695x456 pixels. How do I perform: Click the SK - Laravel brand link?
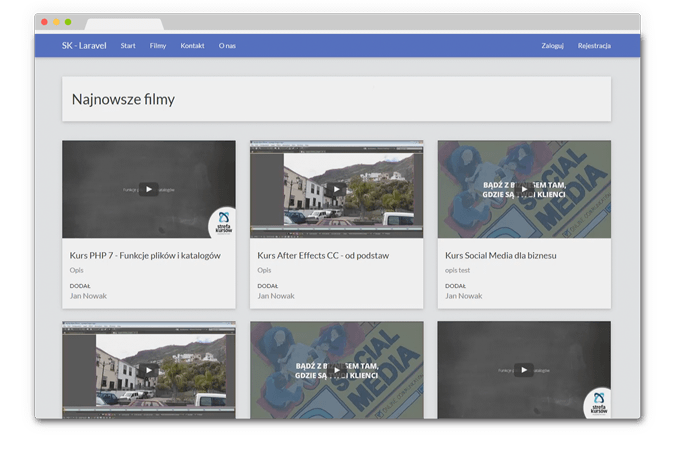pos(84,46)
